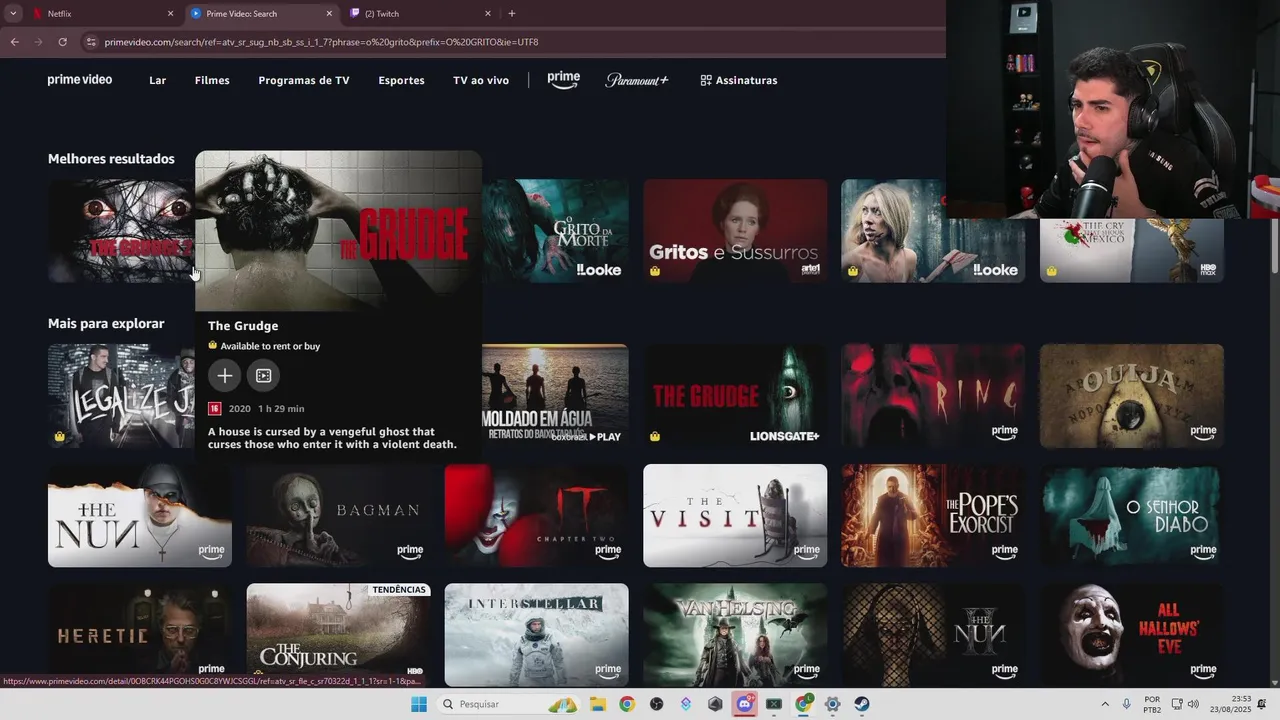The image size is (1280, 720).
Task: Open the tab search dropdown arrow
Action: tap(13, 14)
